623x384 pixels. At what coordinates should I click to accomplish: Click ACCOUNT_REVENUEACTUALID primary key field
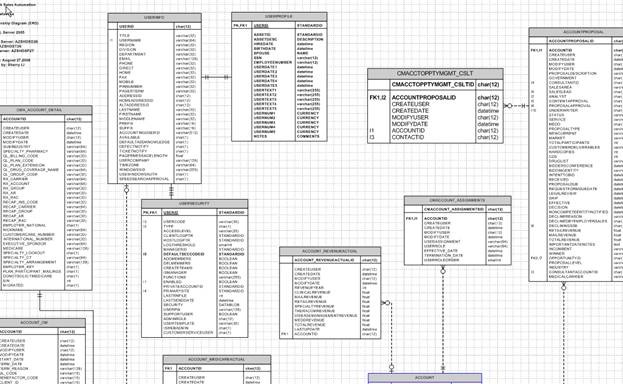point(324,260)
